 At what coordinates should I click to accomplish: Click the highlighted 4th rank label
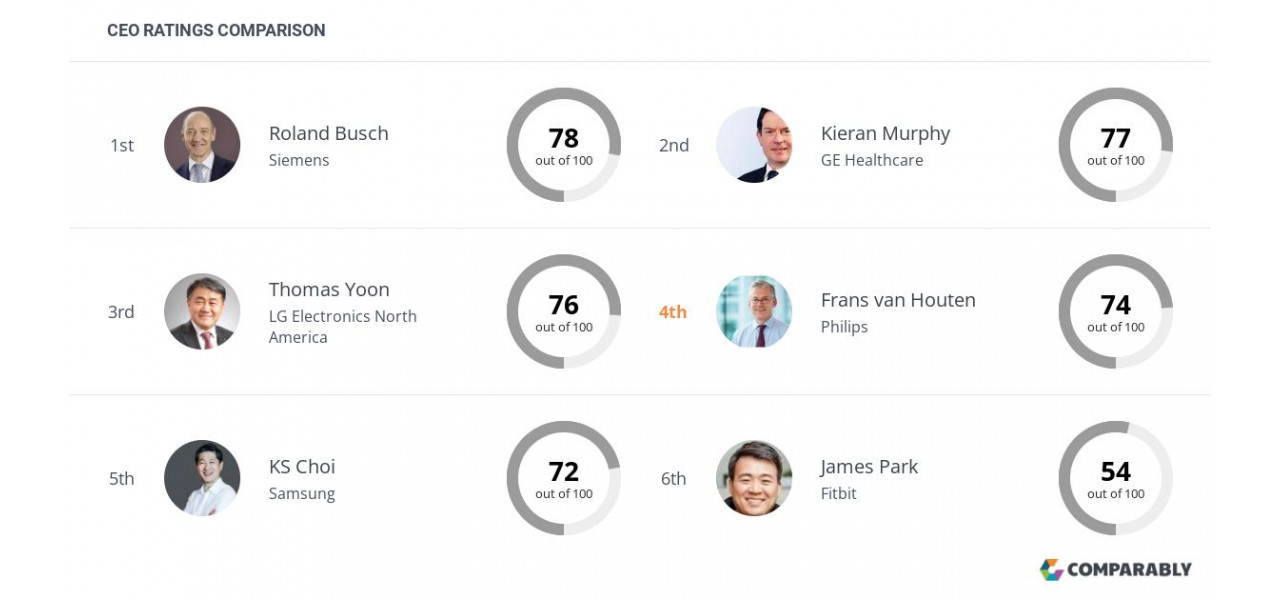(x=673, y=312)
